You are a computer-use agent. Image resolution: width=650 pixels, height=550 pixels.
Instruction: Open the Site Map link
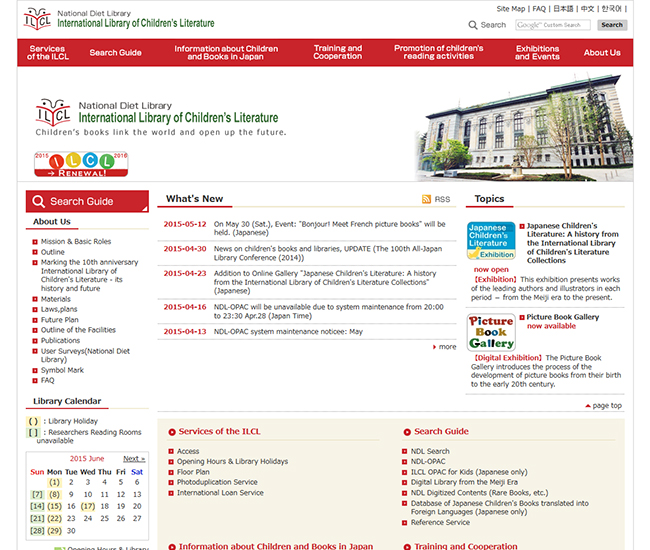[511, 9]
